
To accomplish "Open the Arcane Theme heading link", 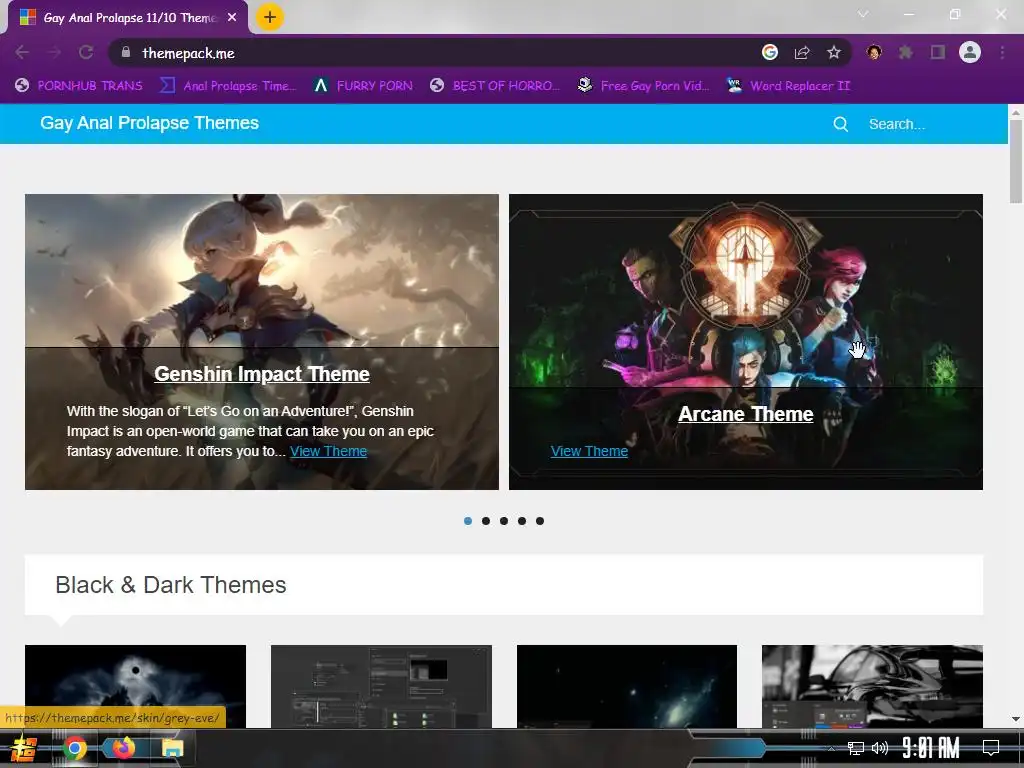I will [x=746, y=414].
